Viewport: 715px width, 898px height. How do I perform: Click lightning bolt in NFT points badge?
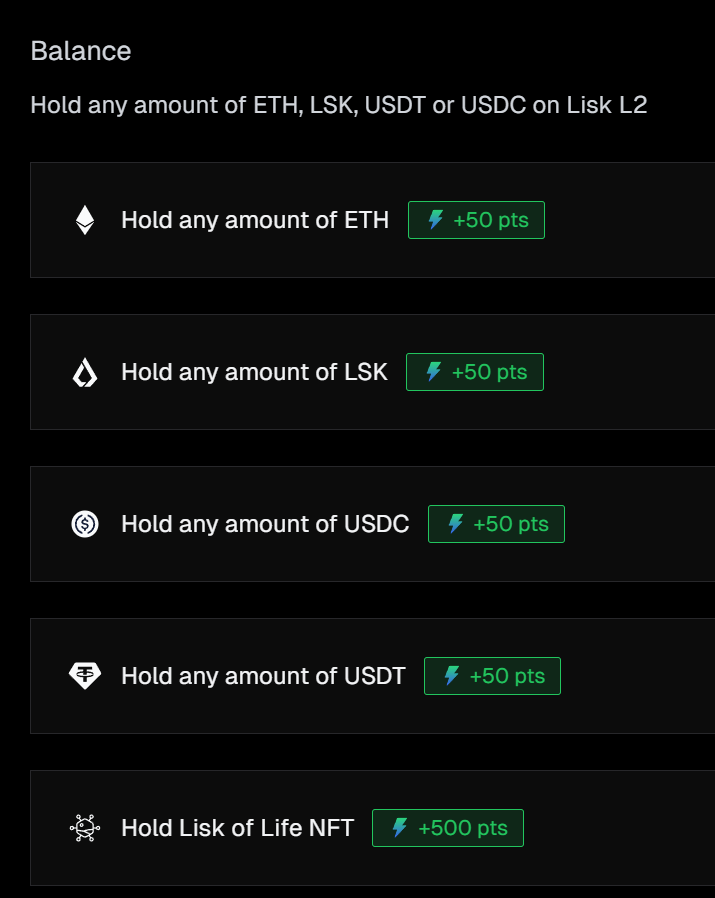tap(399, 828)
